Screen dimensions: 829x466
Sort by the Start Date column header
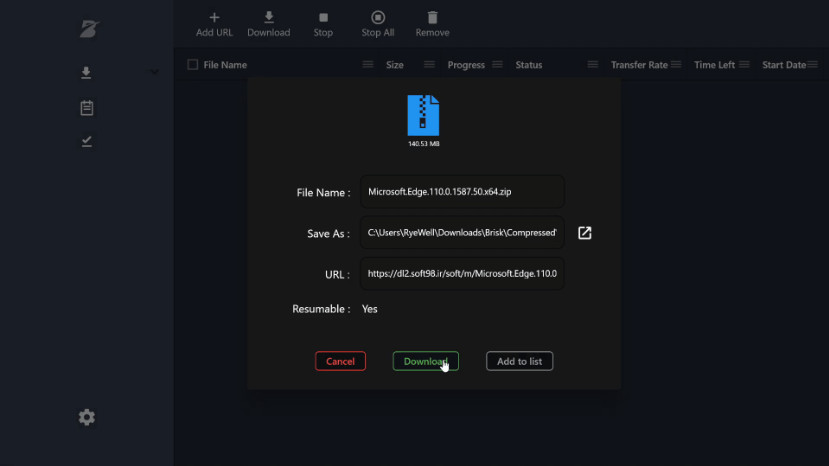pos(784,65)
